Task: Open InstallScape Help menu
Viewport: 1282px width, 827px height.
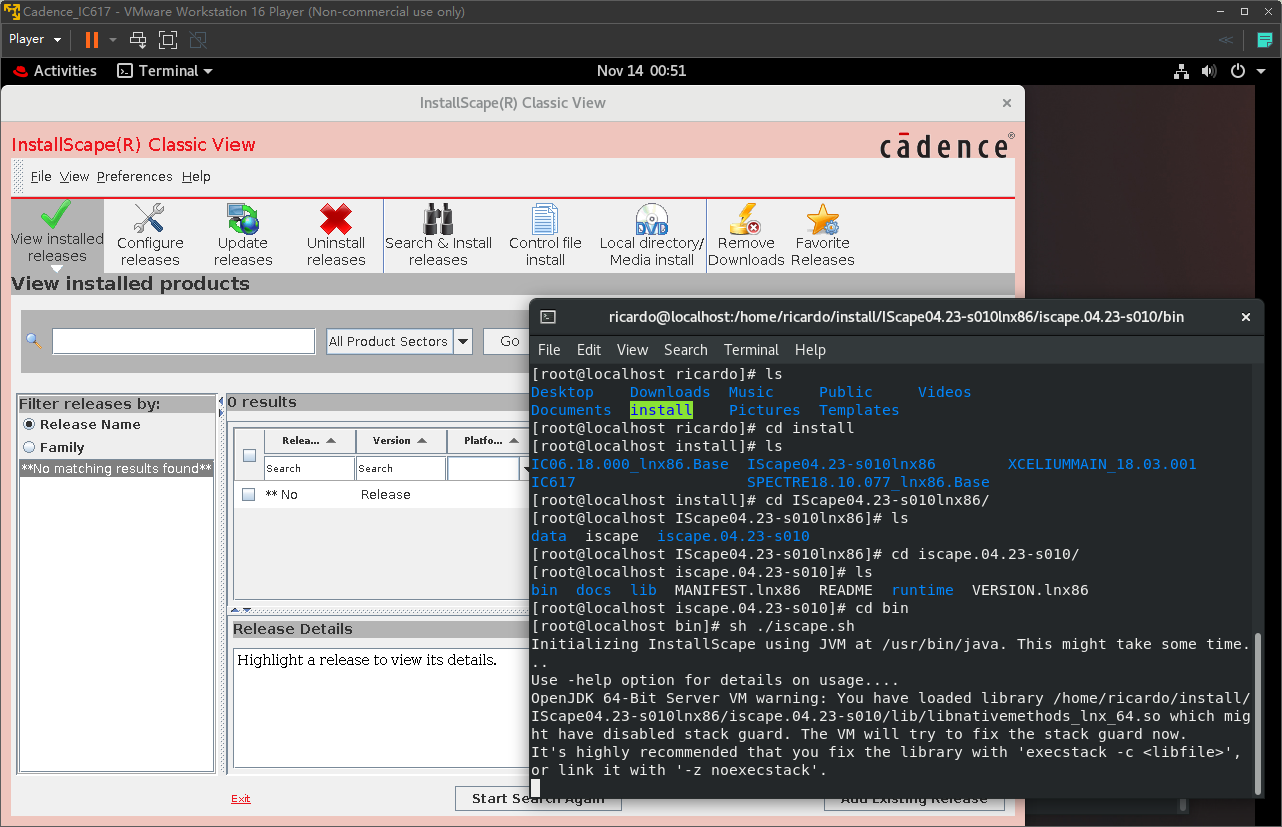Action: pyautogui.click(x=196, y=176)
